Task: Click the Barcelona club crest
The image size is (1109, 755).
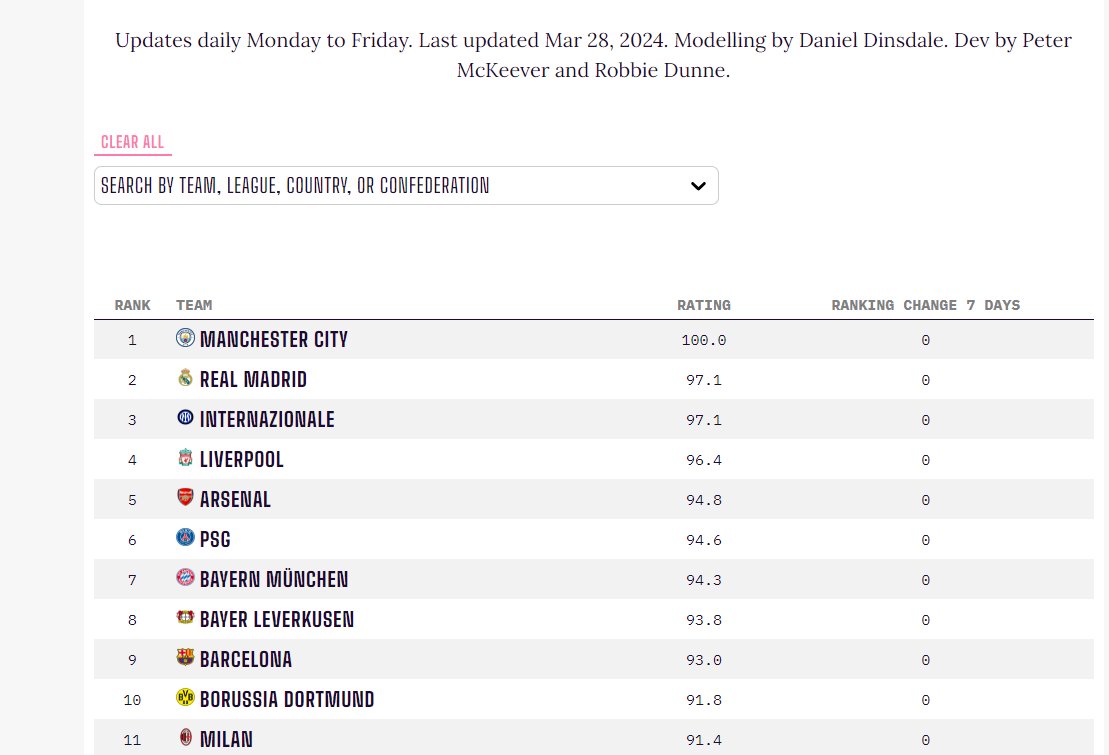Action: coord(185,657)
